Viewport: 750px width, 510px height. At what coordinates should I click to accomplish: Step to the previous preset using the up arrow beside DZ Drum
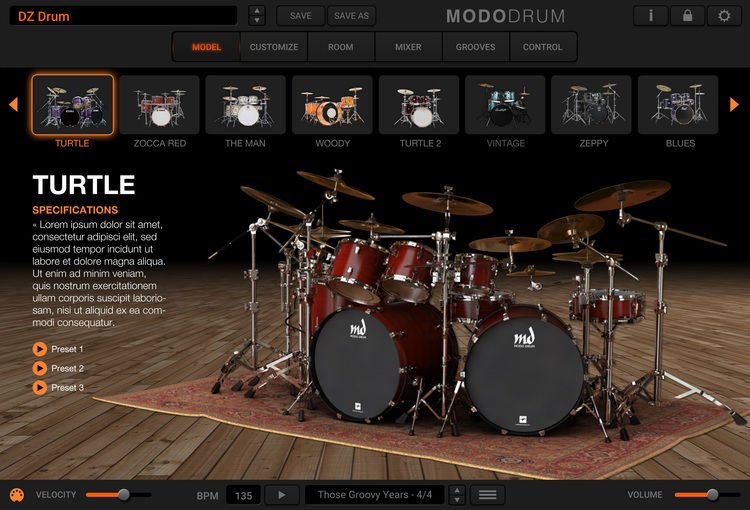pyautogui.click(x=257, y=11)
